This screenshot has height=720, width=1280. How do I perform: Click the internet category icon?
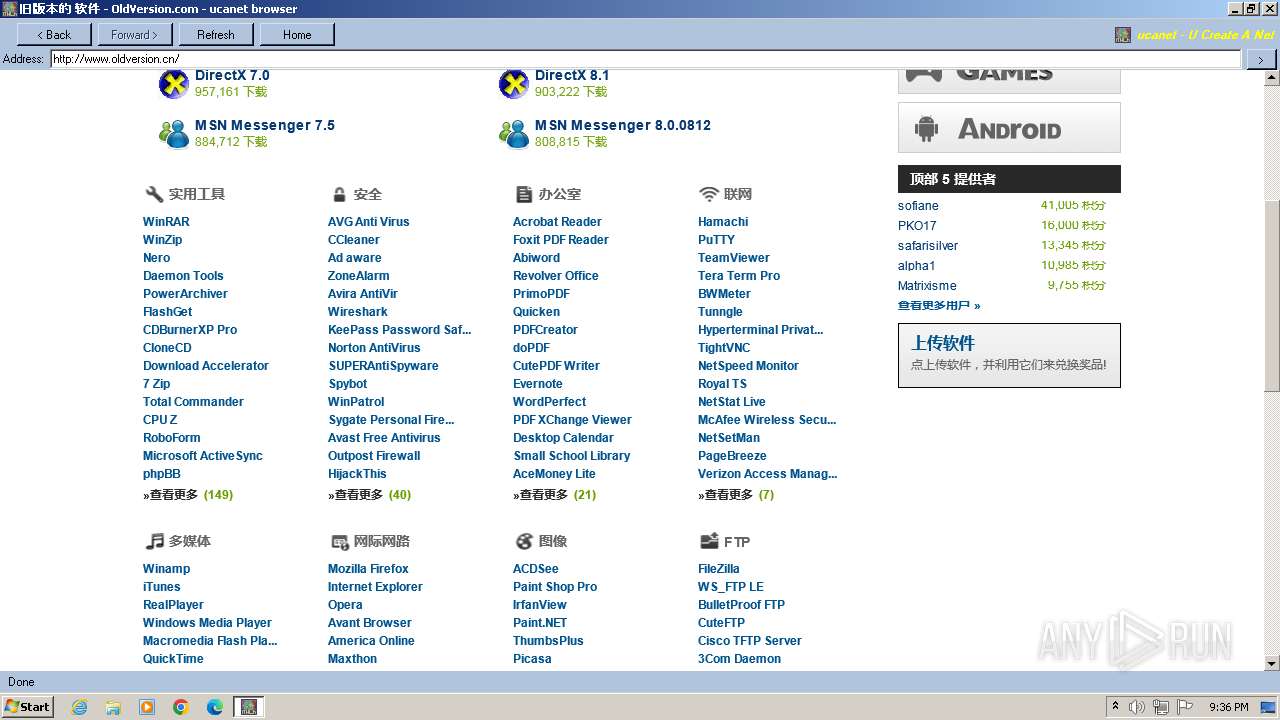[339, 541]
